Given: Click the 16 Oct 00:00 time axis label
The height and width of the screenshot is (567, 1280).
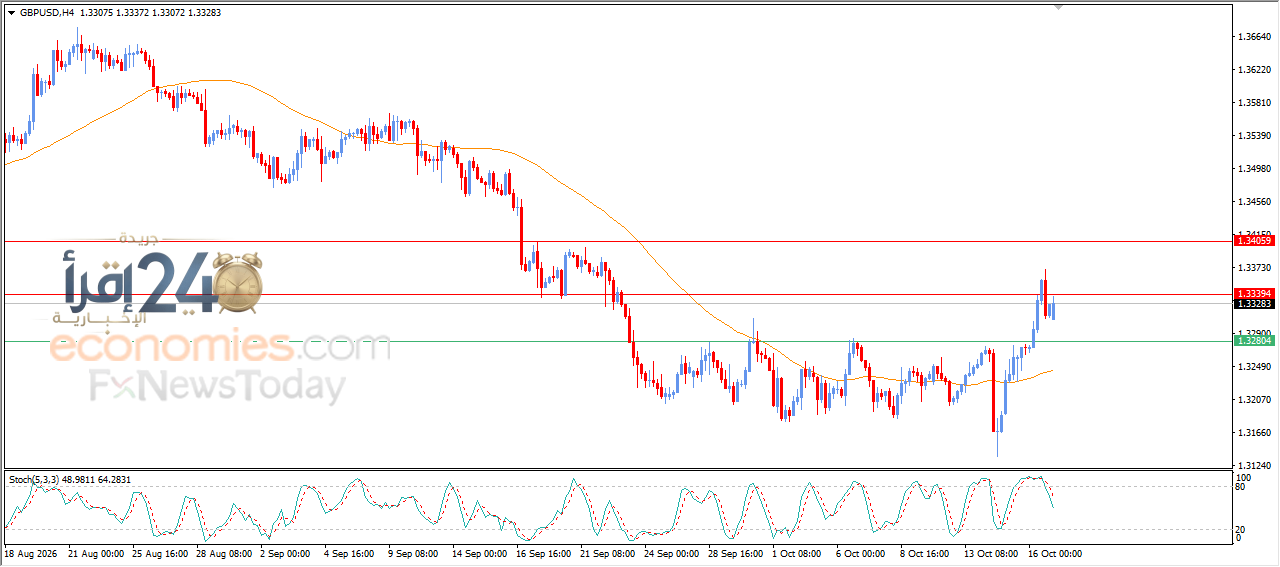Looking at the screenshot, I should click(1054, 552).
